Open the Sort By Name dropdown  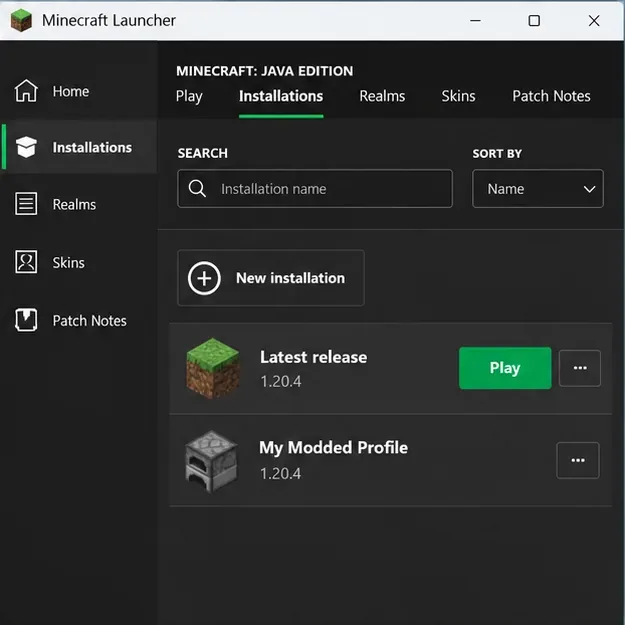pyautogui.click(x=538, y=189)
